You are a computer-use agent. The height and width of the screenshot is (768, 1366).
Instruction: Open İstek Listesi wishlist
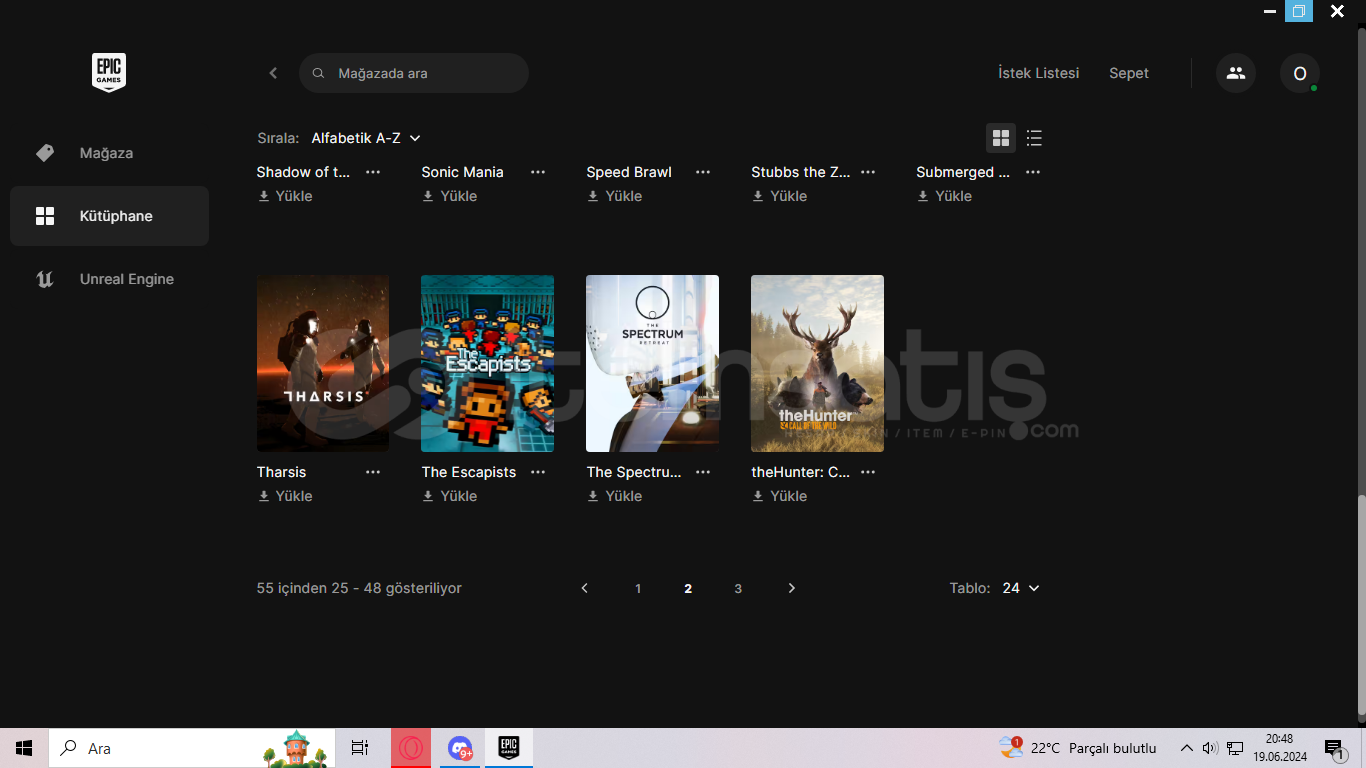click(1039, 73)
